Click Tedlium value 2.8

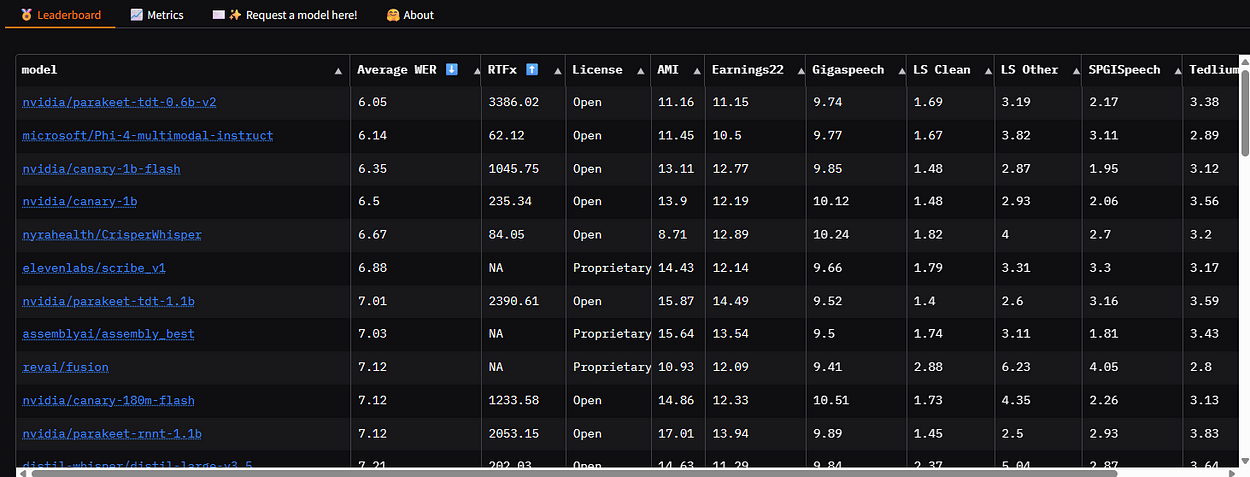click(1200, 367)
